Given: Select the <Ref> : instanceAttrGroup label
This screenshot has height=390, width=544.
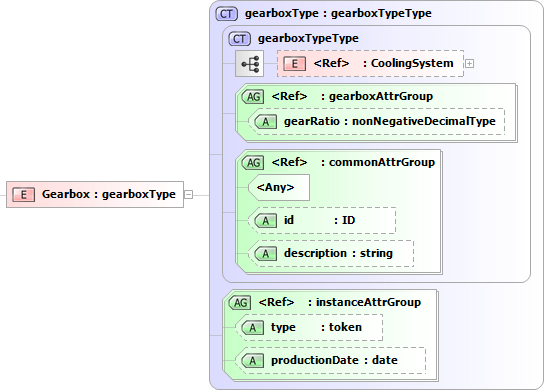Looking at the screenshot, I should pos(340,302).
